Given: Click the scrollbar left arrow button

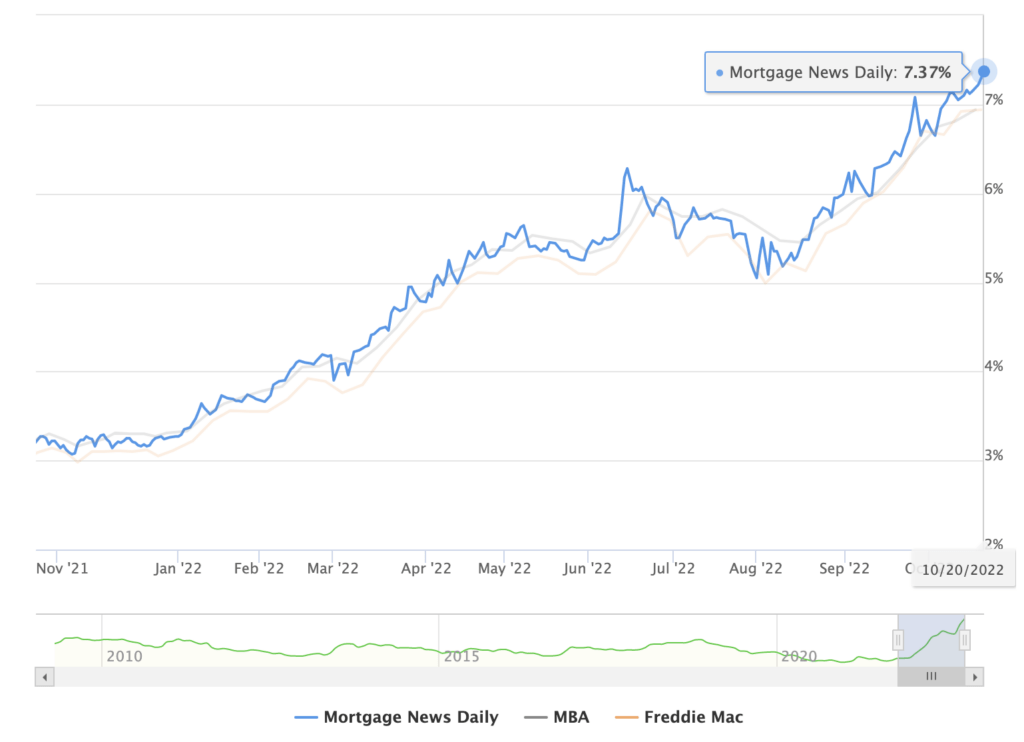Looking at the screenshot, I should coord(42,677).
